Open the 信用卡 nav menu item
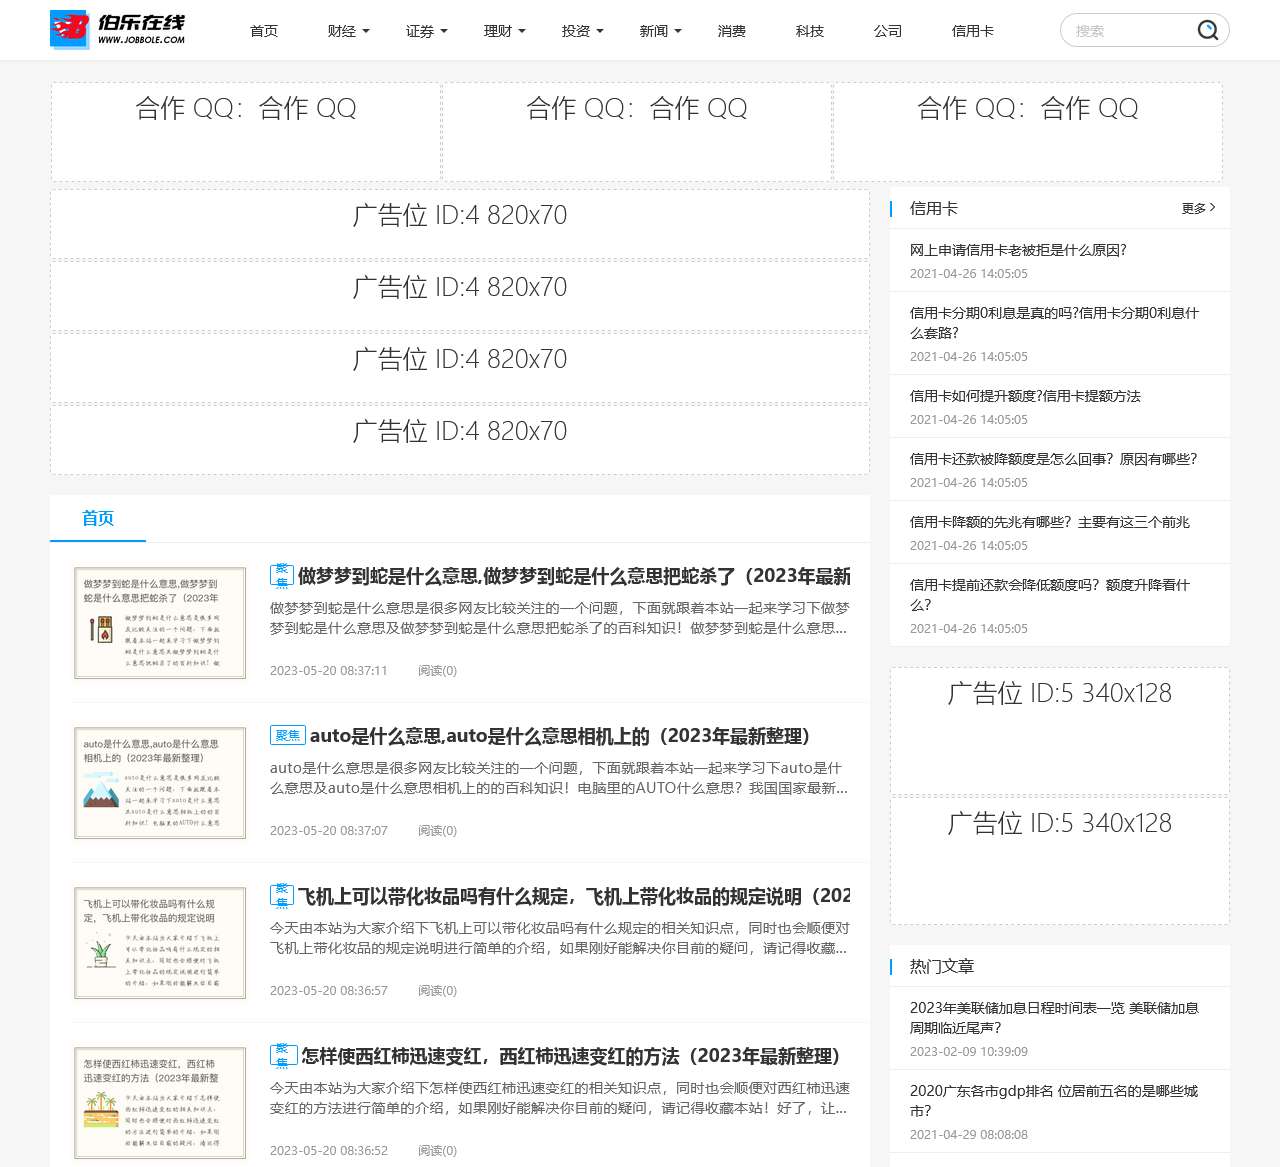Screen dimensions: 1280x1167 pyautogui.click(x=973, y=31)
